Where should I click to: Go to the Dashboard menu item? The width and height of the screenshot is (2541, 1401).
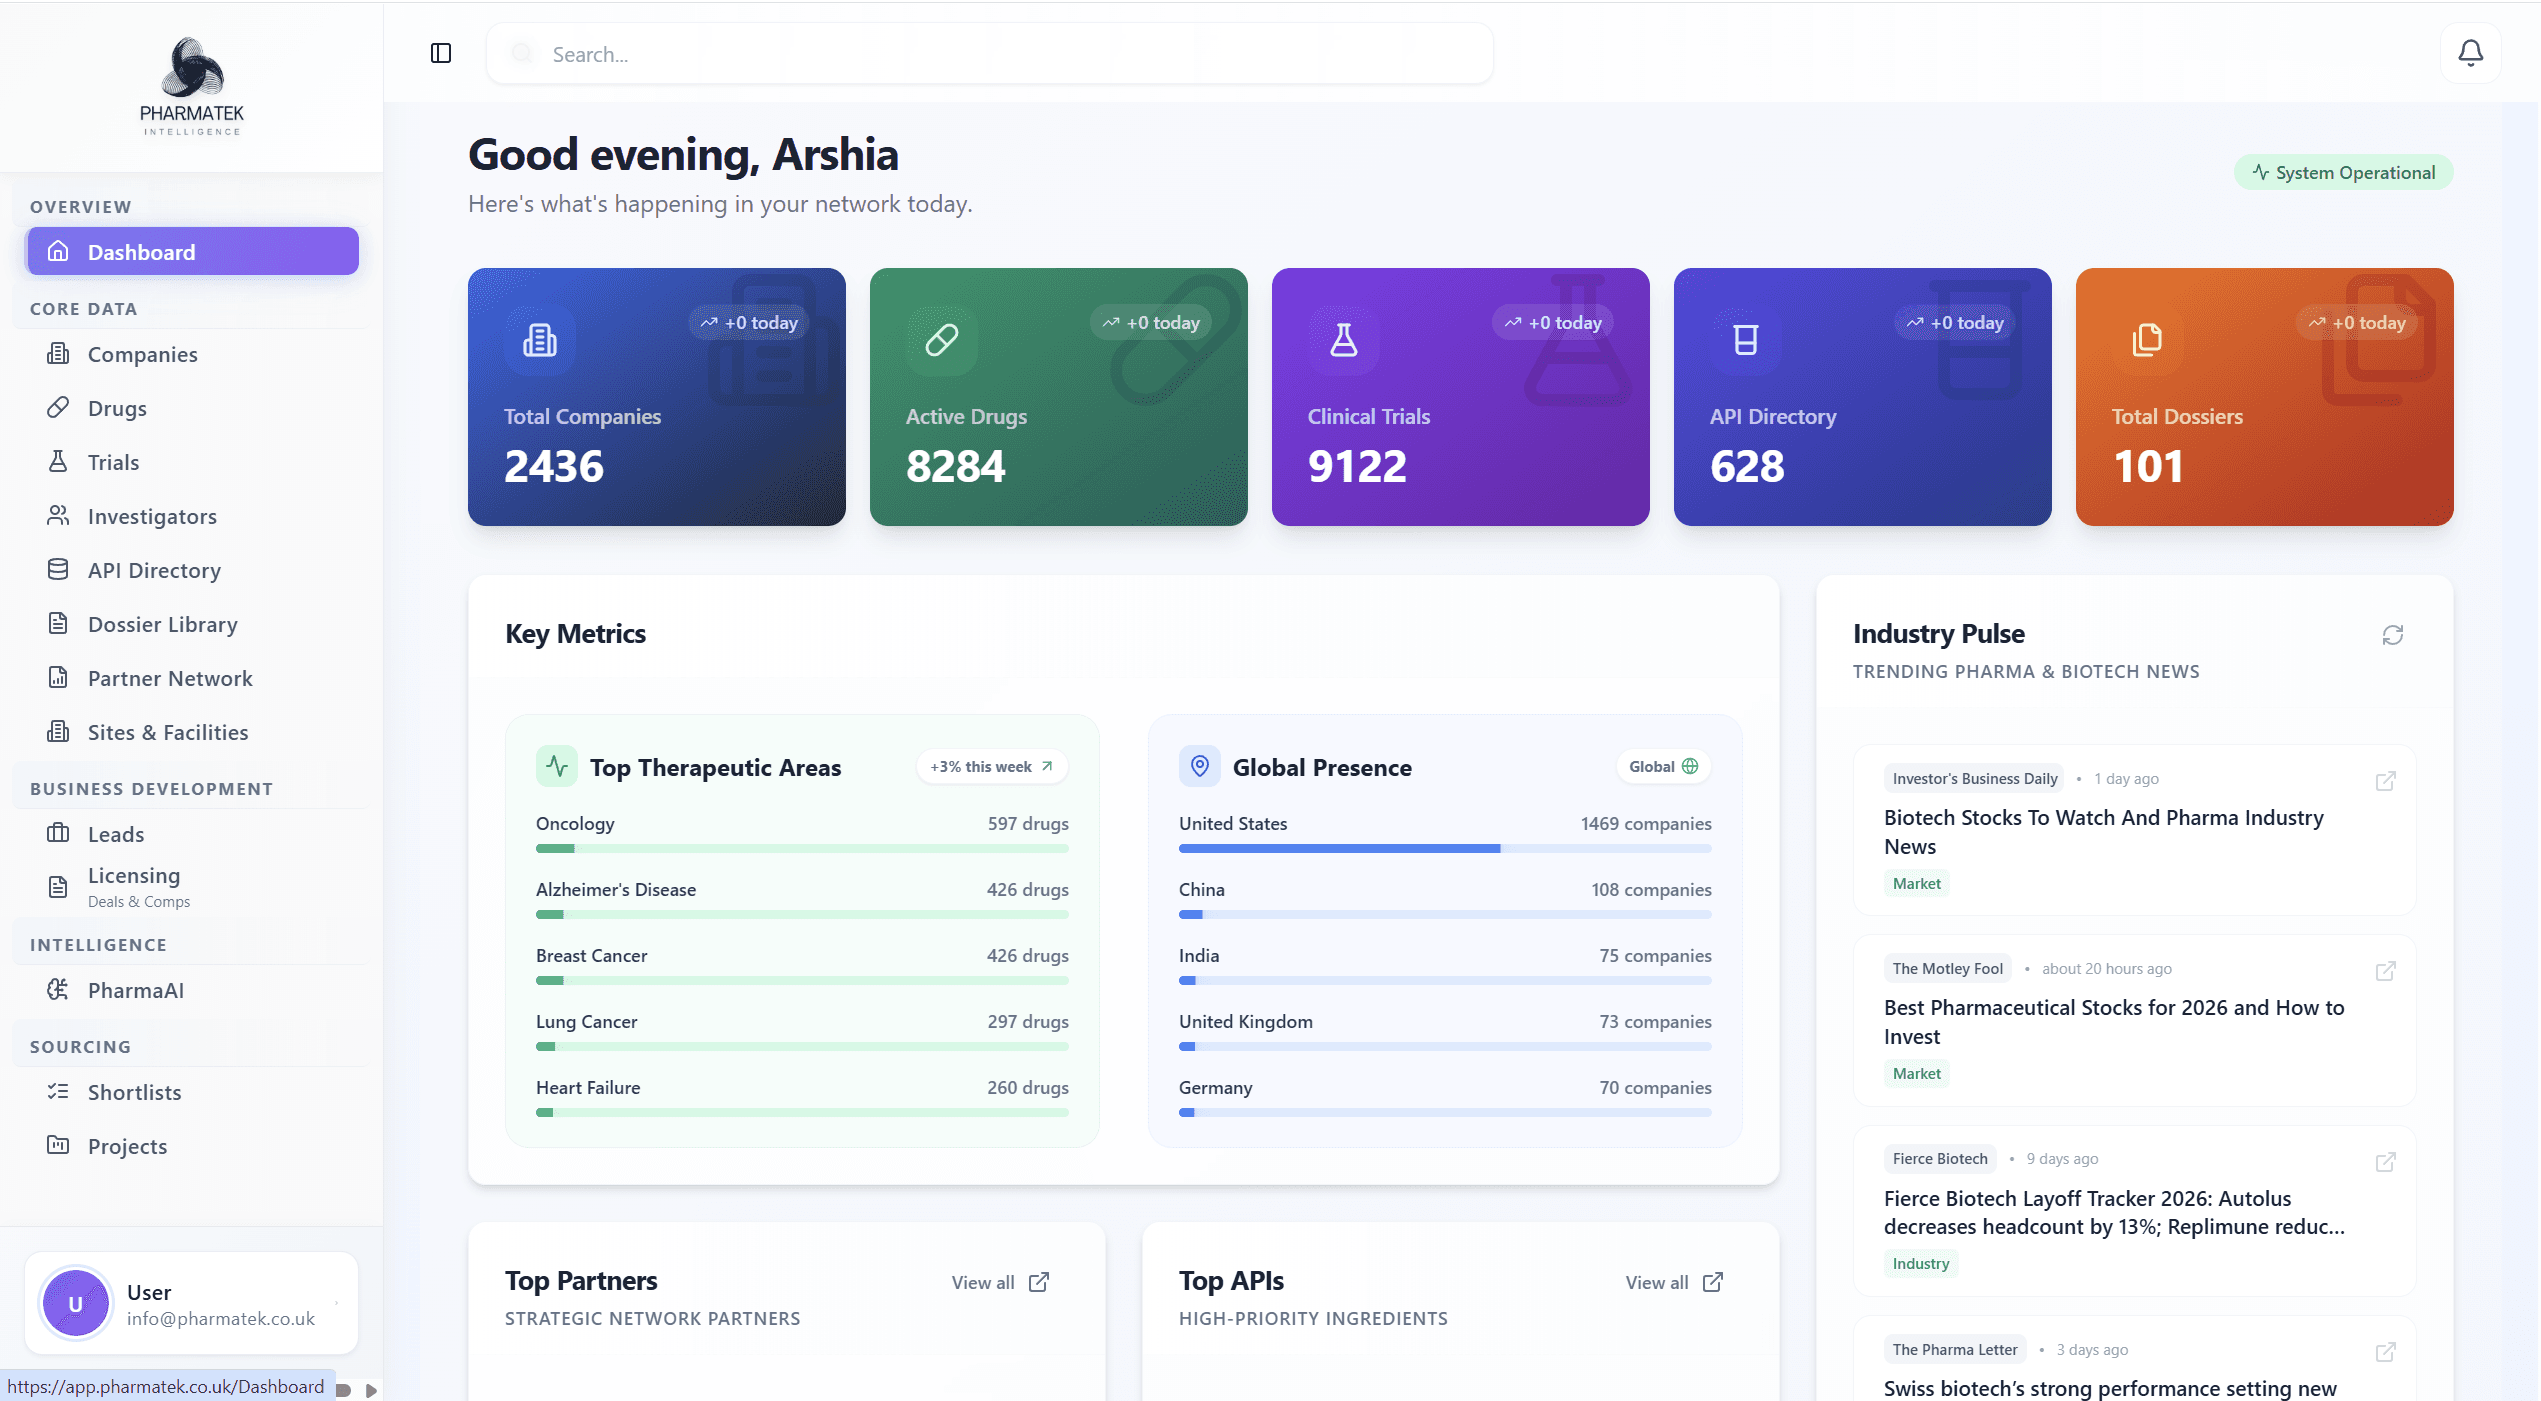coord(192,251)
